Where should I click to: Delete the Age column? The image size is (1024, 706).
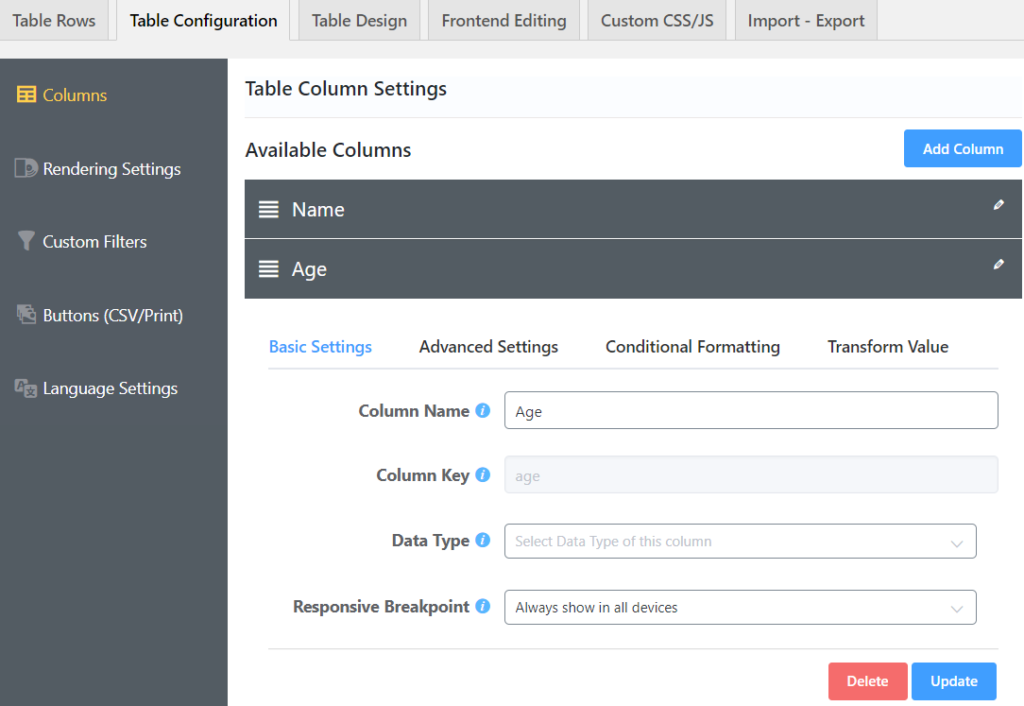867,681
